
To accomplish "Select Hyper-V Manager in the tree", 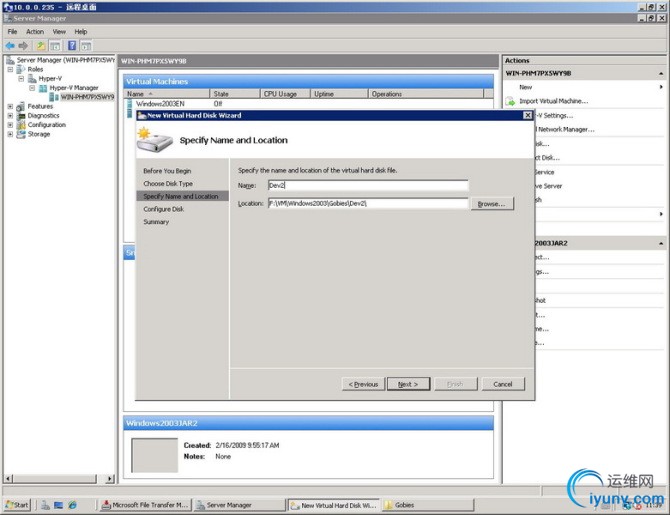I will click(x=73, y=88).
